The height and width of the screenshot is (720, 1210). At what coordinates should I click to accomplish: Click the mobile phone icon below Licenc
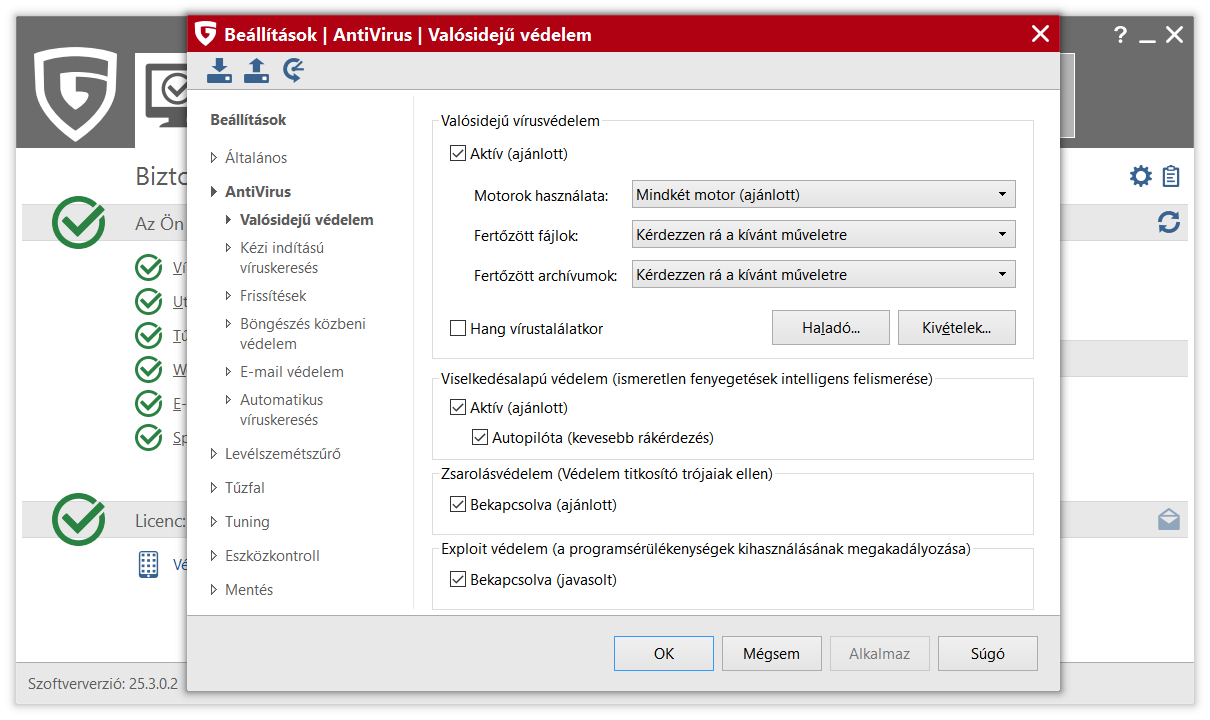[x=148, y=564]
